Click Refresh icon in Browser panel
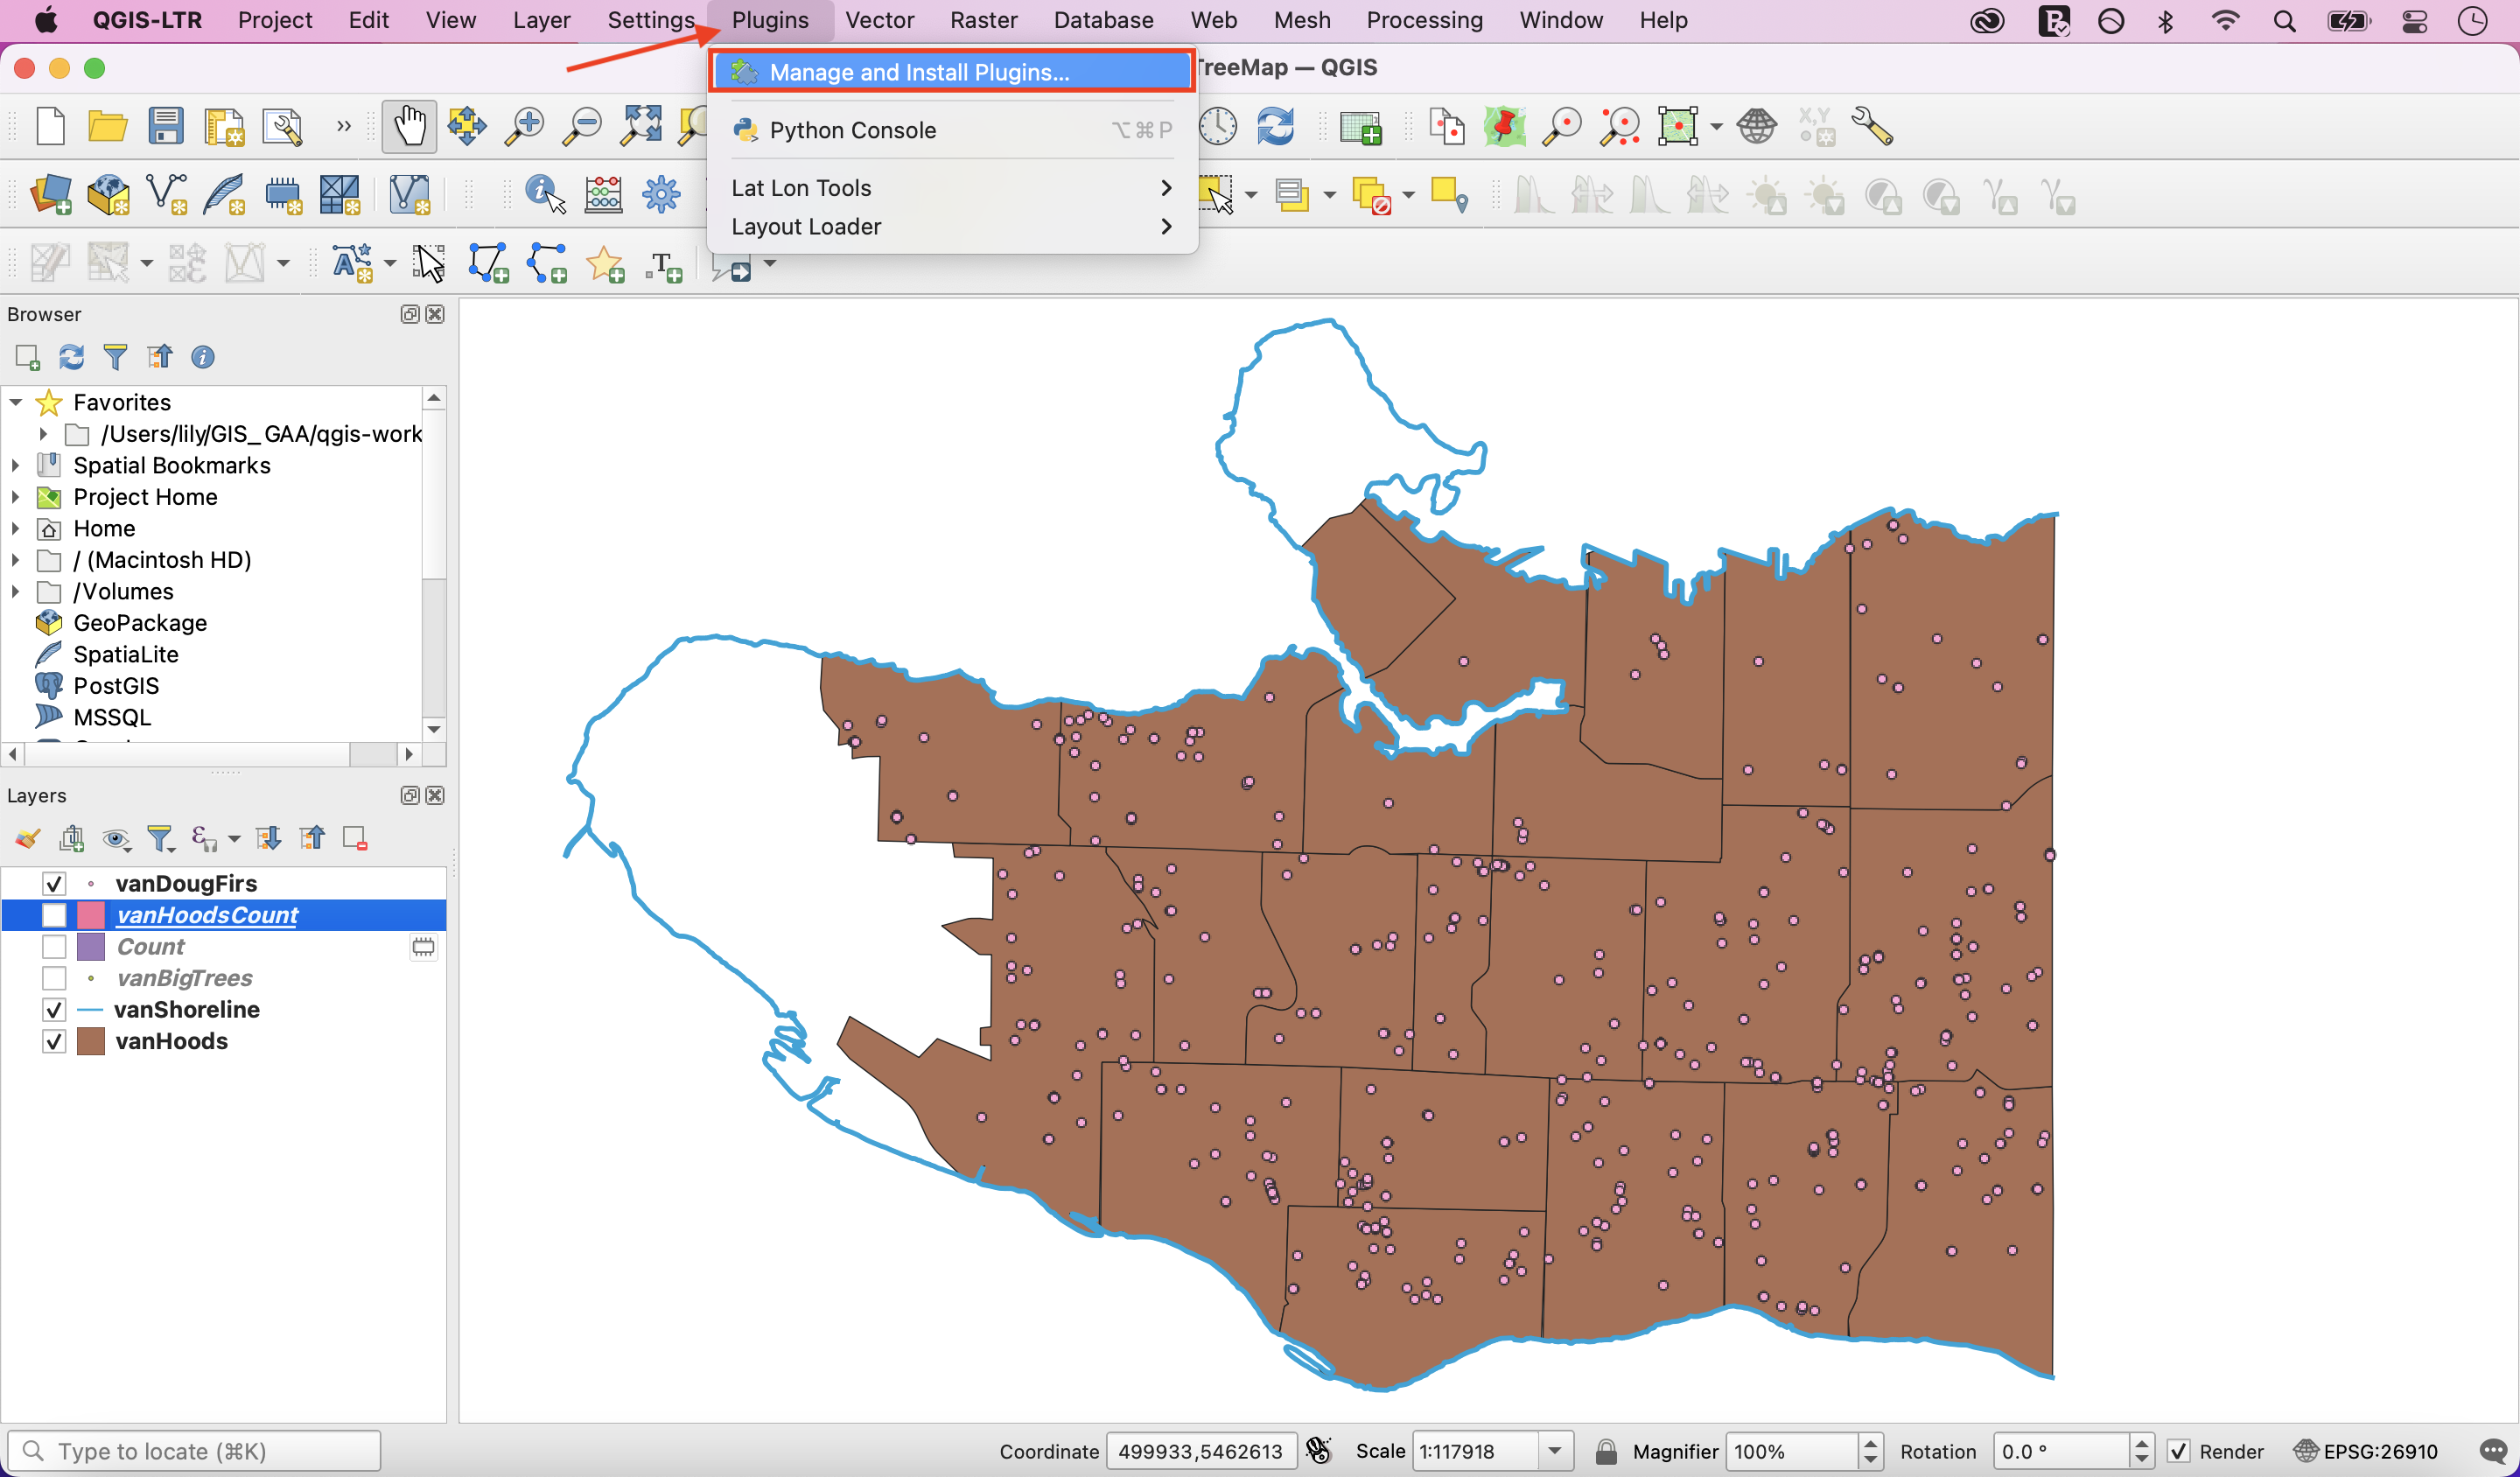 pos(71,357)
